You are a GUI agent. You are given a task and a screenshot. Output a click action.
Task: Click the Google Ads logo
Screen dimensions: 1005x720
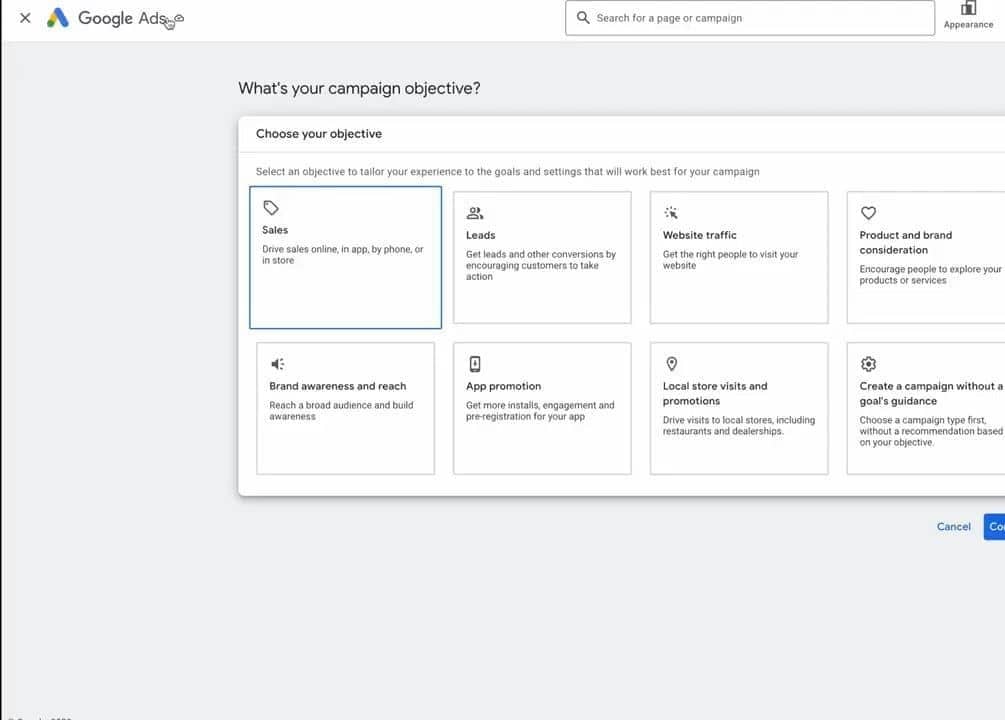[x=58, y=18]
